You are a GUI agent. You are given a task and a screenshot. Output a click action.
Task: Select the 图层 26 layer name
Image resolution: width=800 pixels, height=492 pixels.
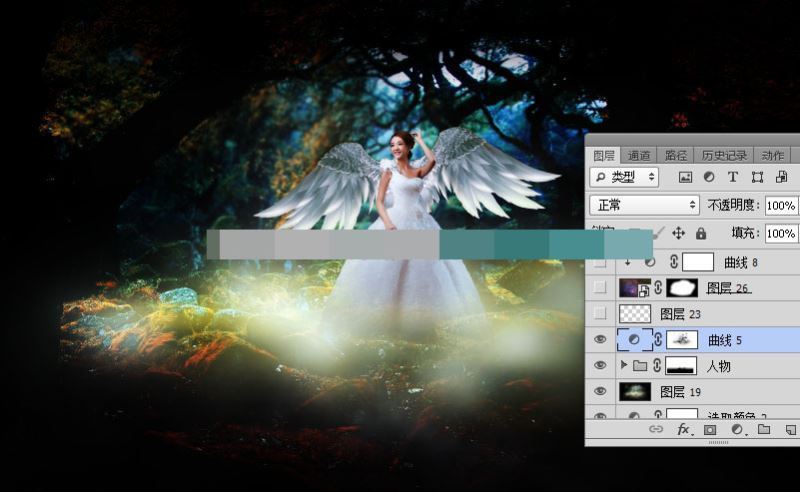[728, 288]
